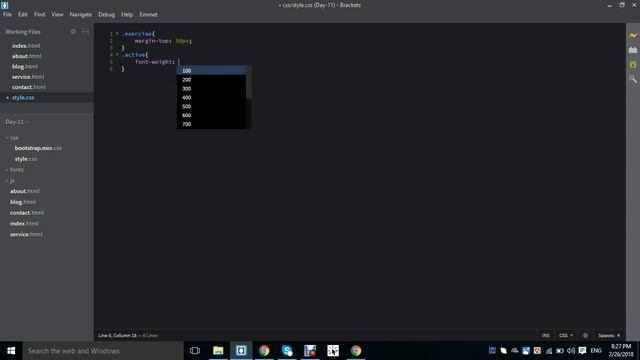This screenshot has height=360, width=640.
Task: Click the OneDrive cloud icon in the tray
Action: click(x=515, y=351)
